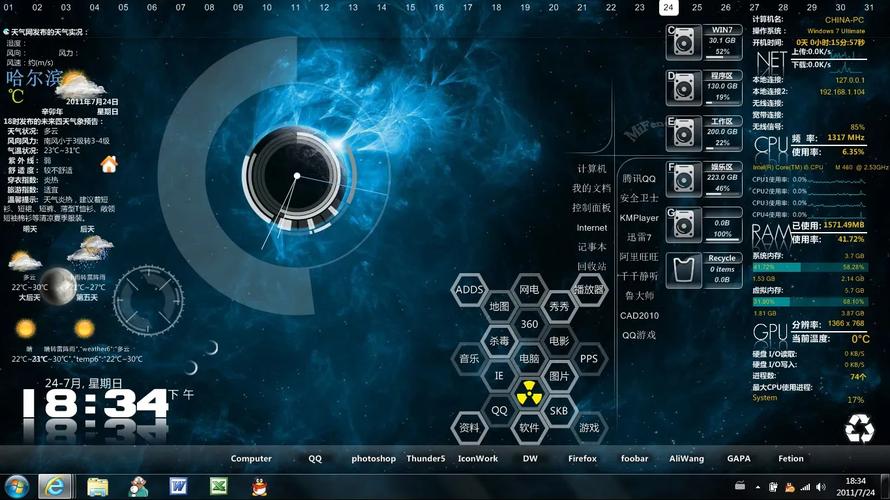
Task: Open the file explorer taskbar icon
Action: [x=98, y=487]
